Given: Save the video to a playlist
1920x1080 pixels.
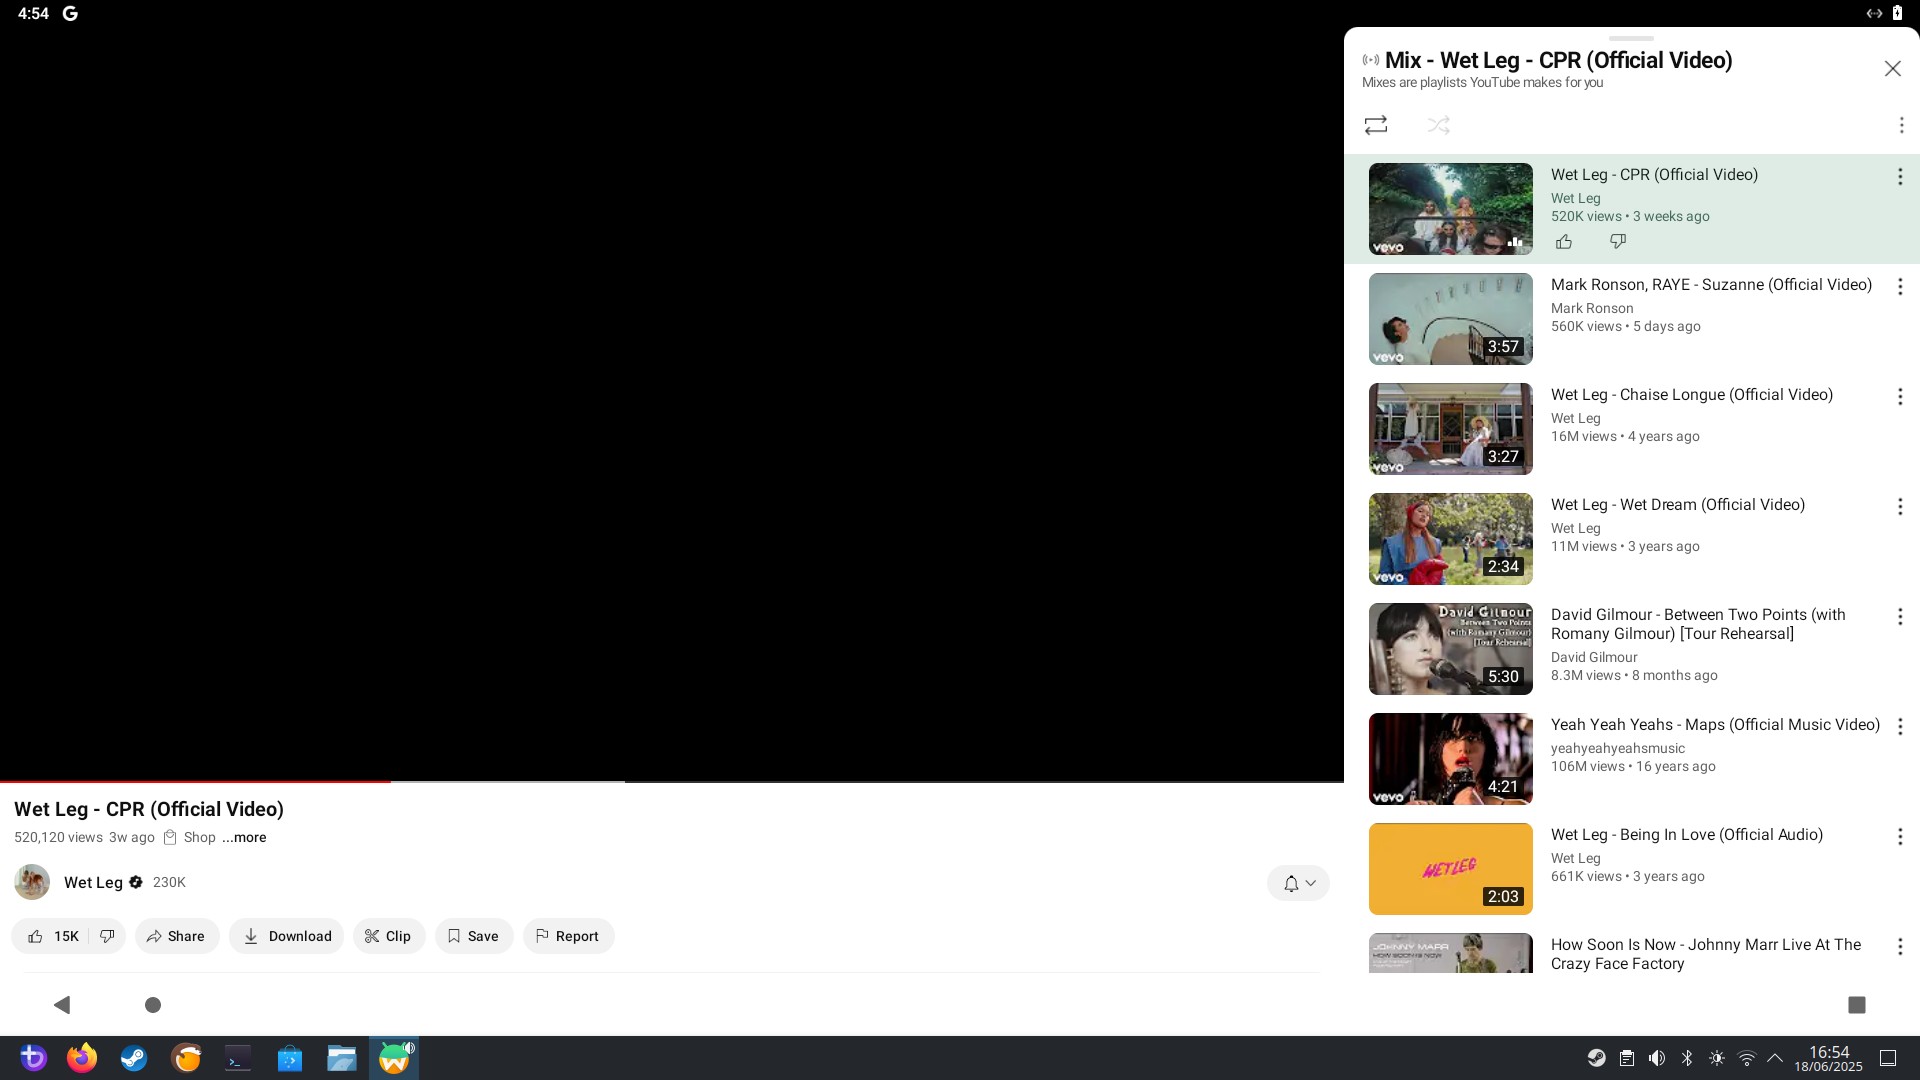Looking at the screenshot, I should (x=473, y=936).
